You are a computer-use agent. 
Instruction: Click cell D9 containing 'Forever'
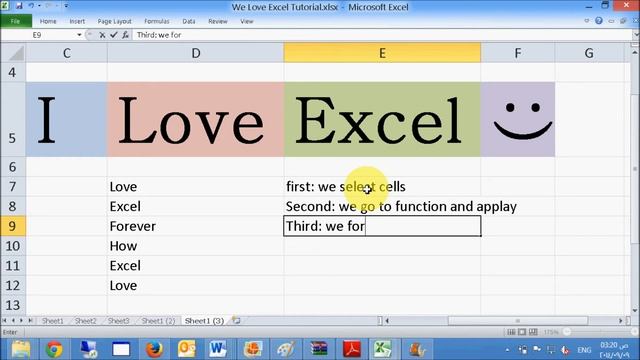click(196, 226)
